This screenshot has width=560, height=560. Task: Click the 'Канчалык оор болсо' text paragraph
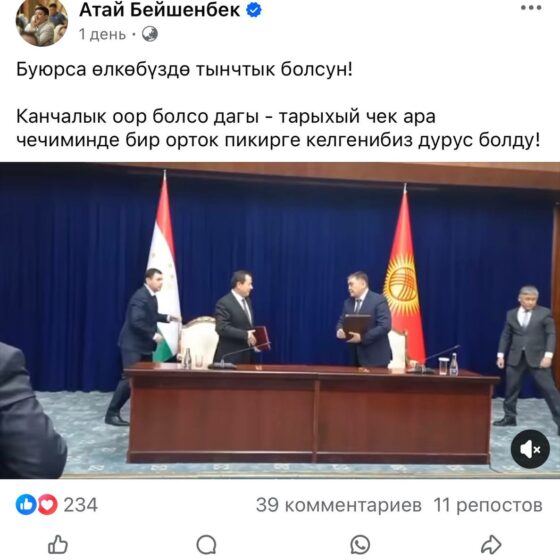[x=278, y=129]
